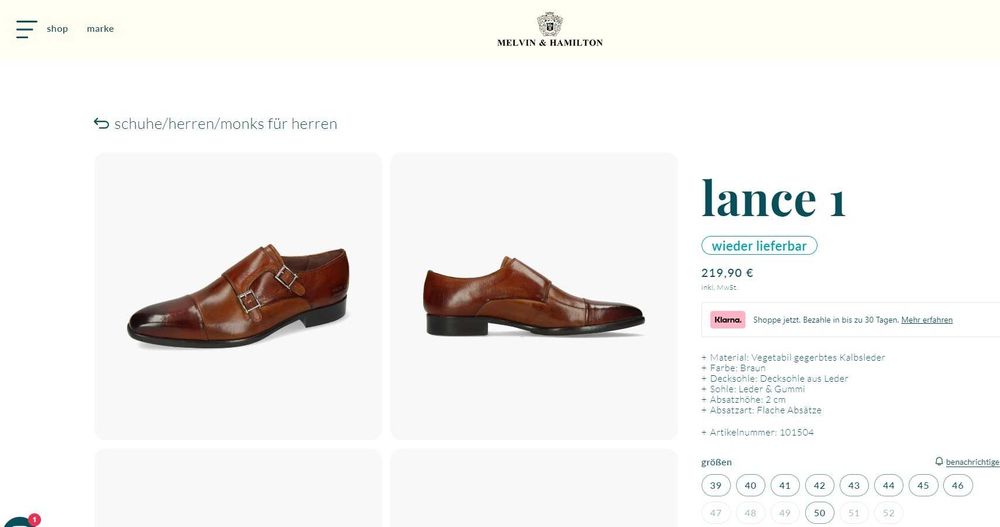Click the benachrichtigen link
The height and width of the screenshot is (527, 1000).
pos(972,462)
